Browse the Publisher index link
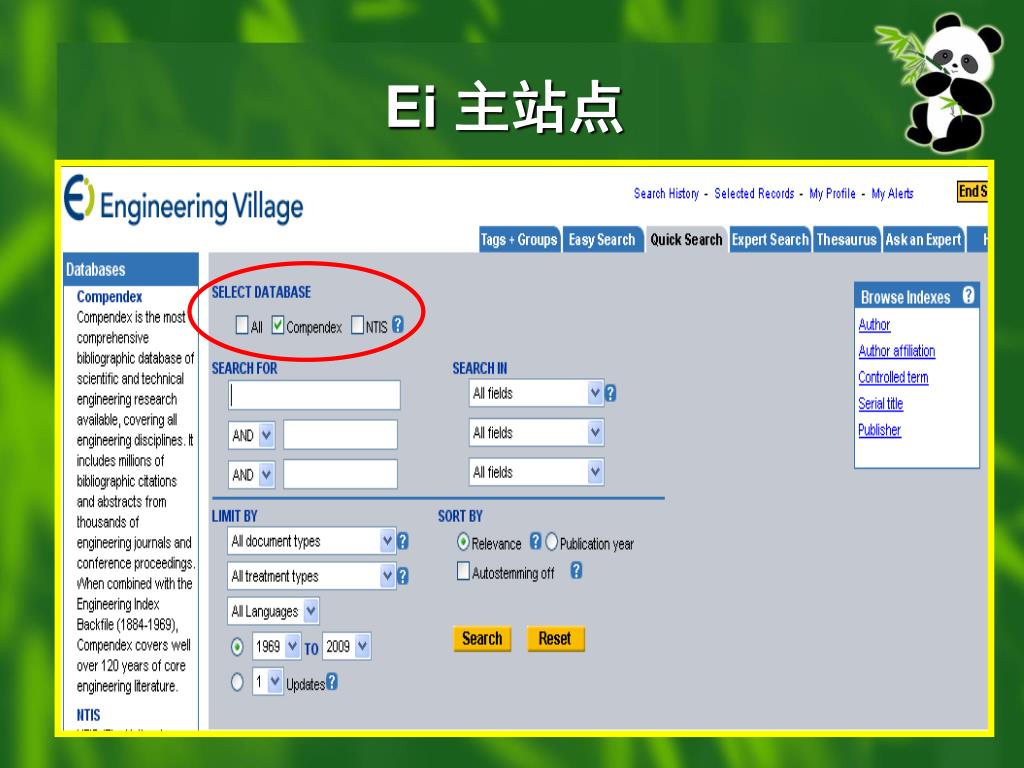 [x=880, y=430]
